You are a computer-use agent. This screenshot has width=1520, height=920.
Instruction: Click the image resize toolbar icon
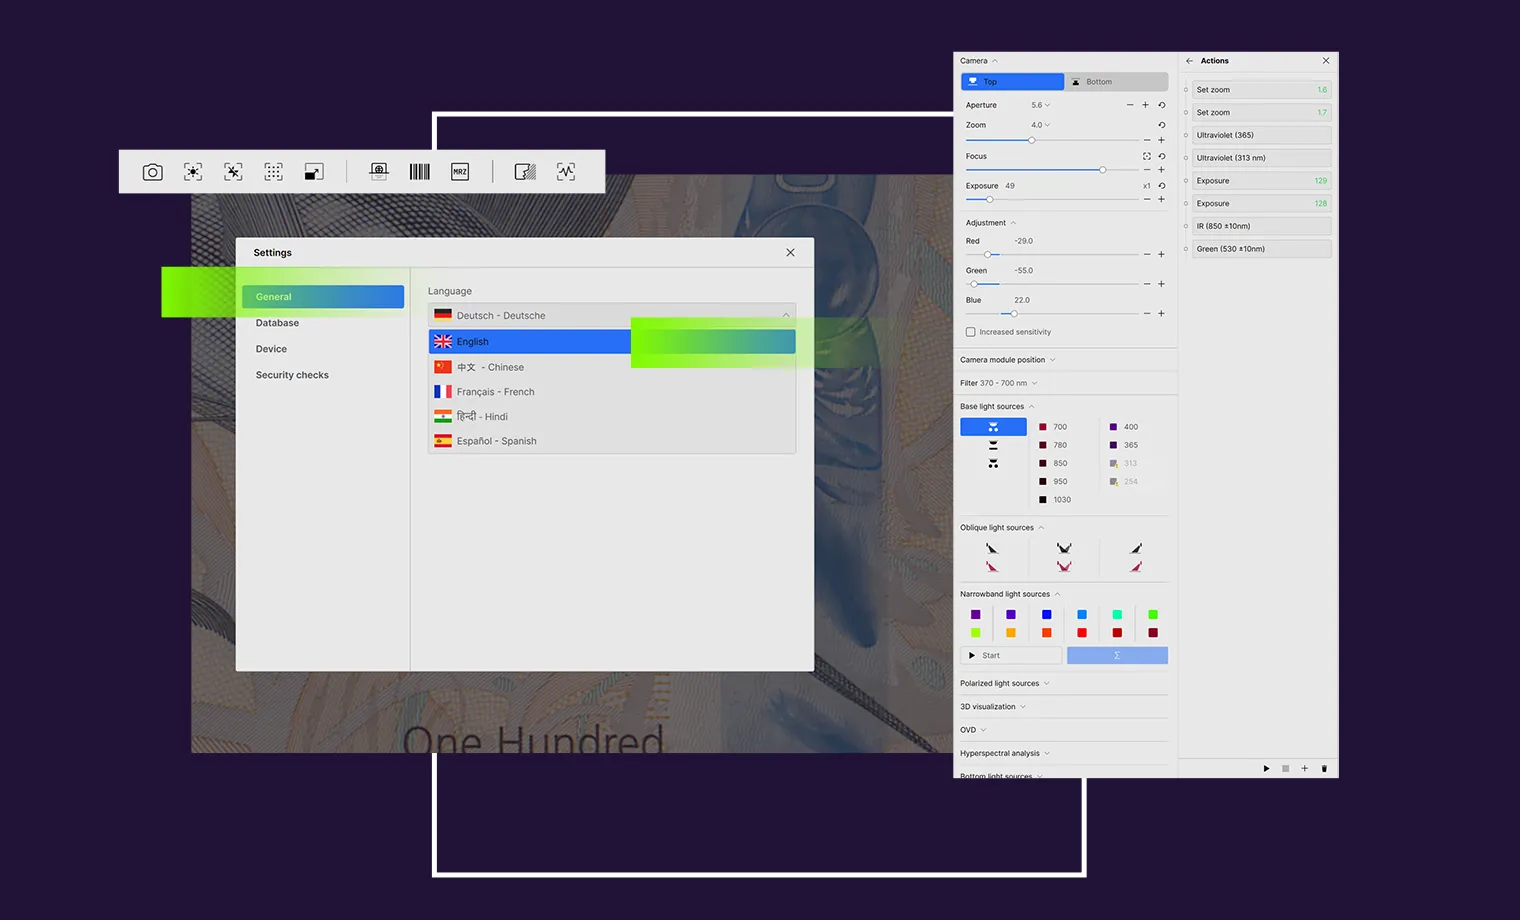313,171
